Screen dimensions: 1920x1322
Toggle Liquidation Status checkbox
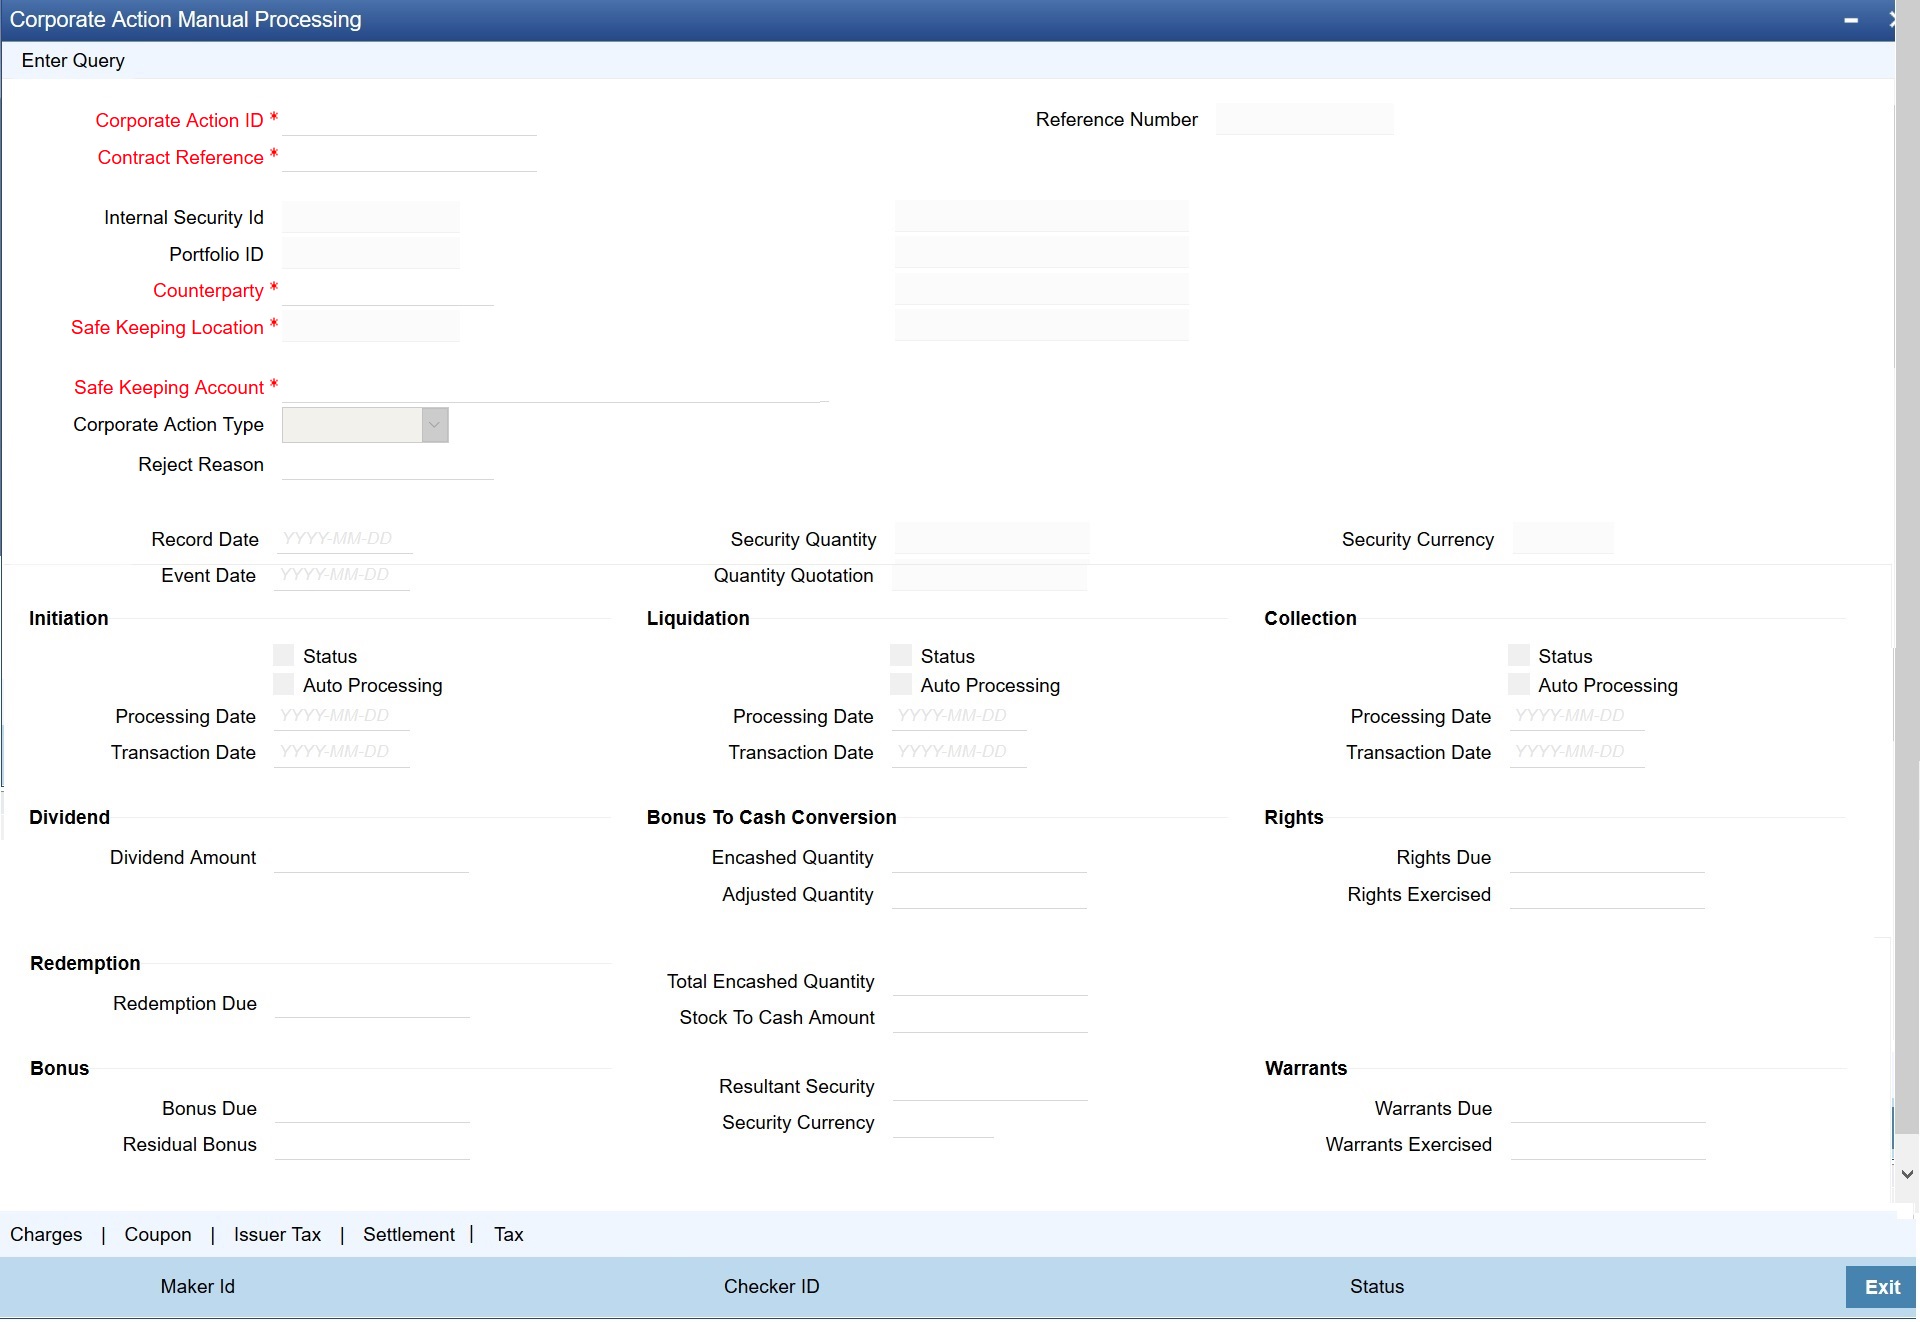coord(901,656)
